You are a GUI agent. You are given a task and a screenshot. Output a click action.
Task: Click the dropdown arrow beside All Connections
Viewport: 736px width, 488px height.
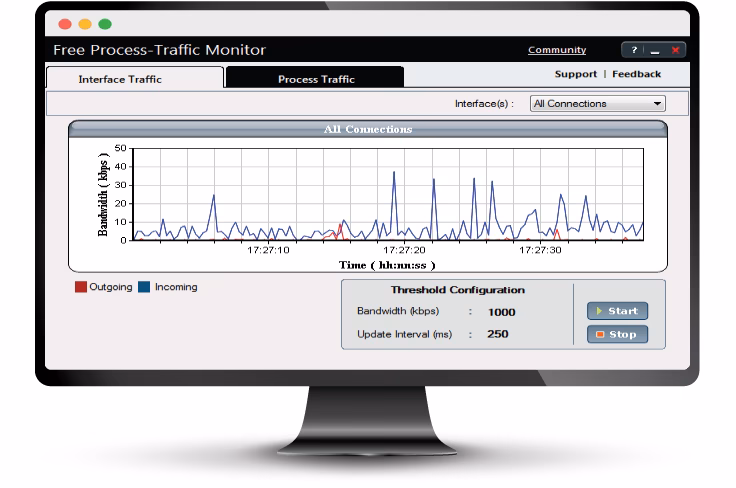pos(658,104)
